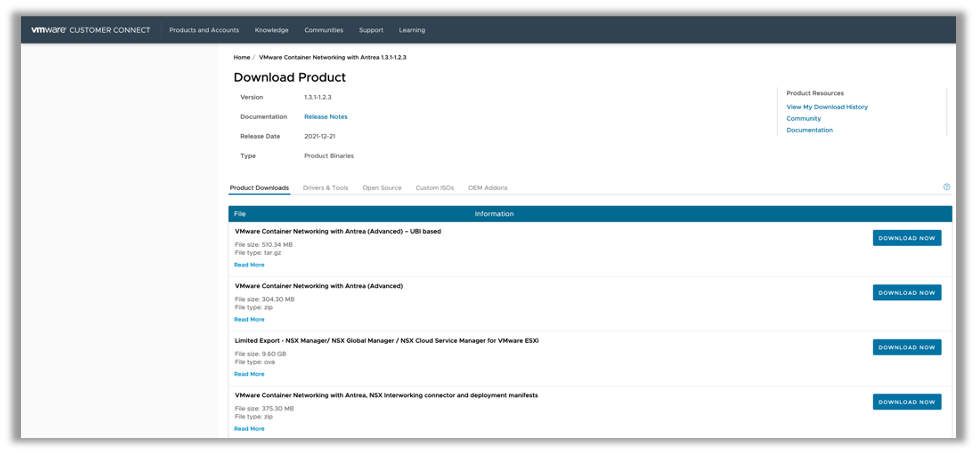Click the Release Notes link
Screen dimensions: 976x454
[326, 117]
